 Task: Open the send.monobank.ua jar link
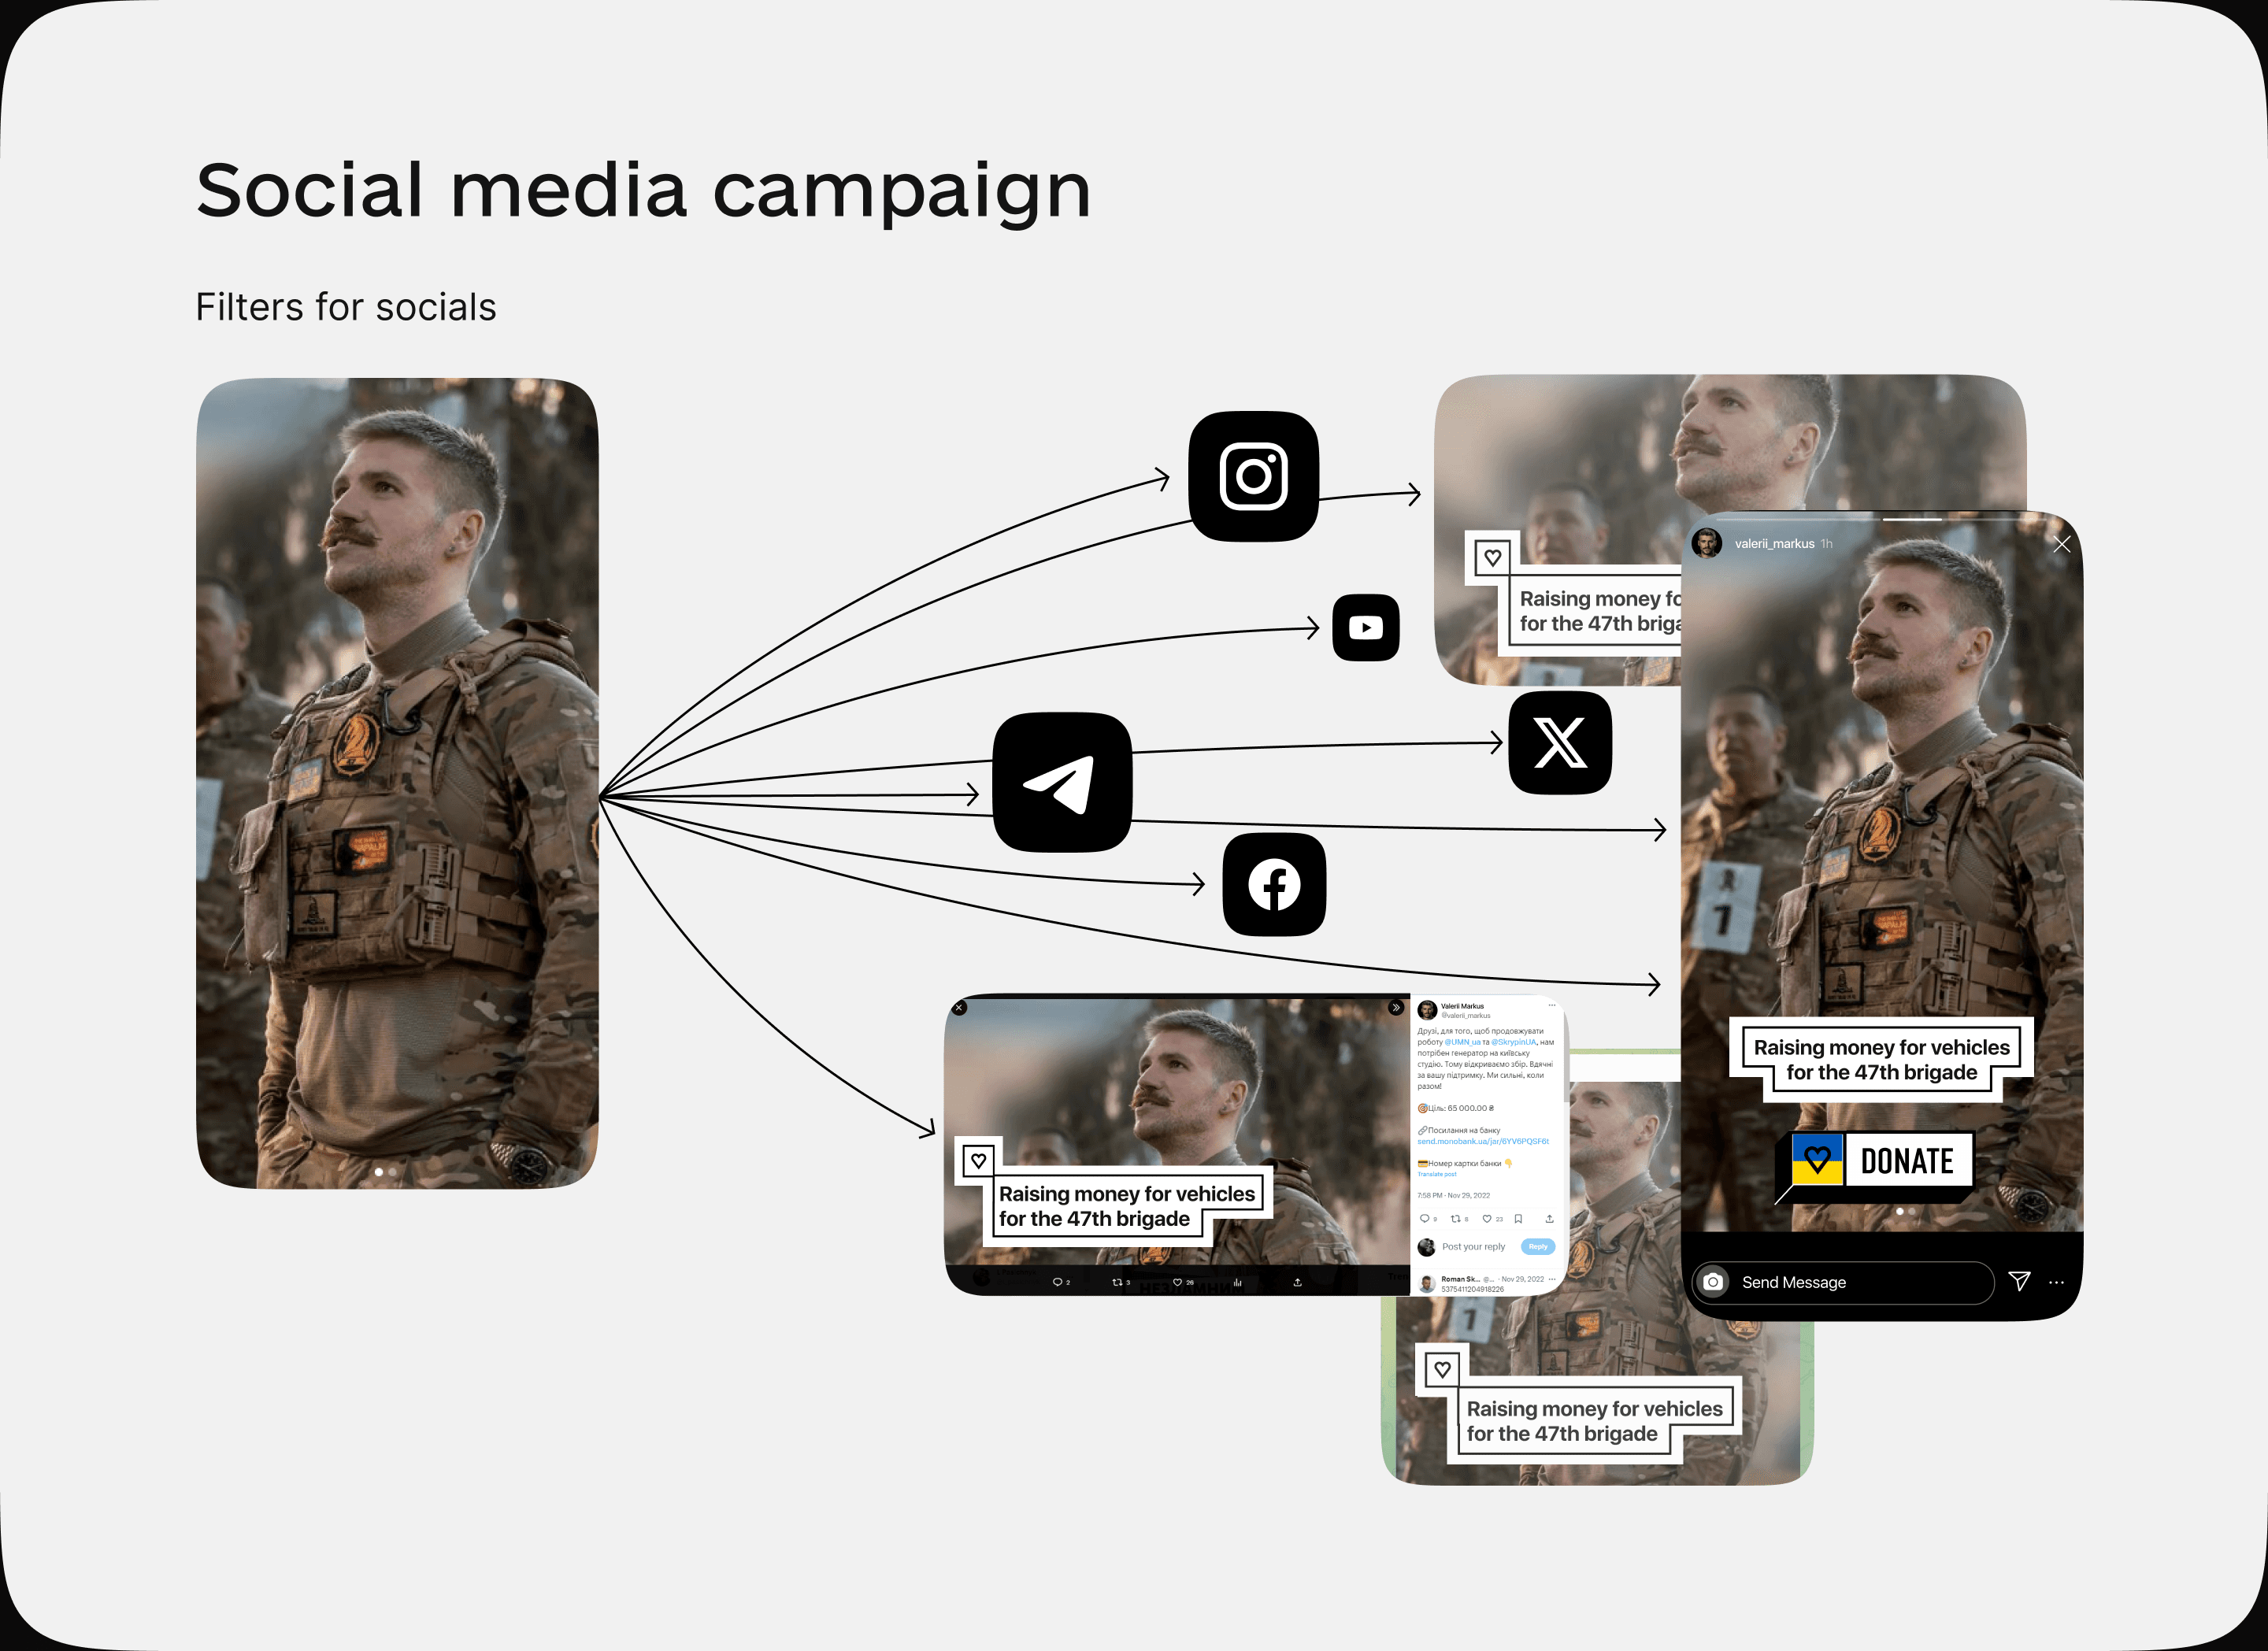pos(1482,1141)
